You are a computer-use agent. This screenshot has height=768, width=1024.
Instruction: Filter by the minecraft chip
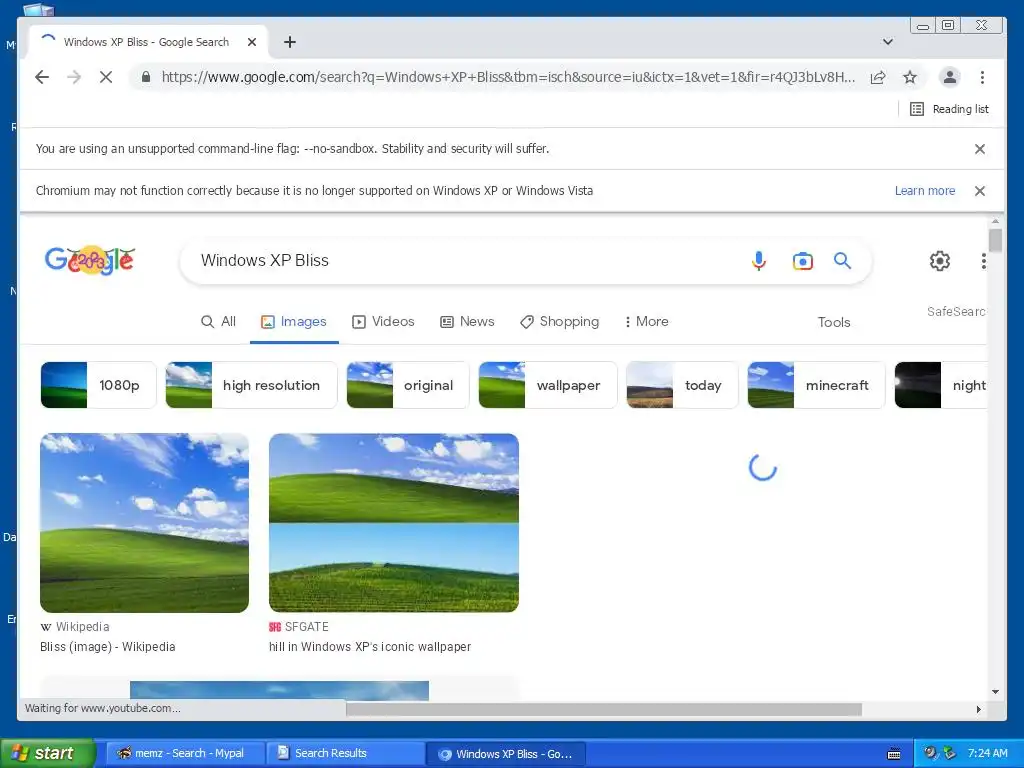click(x=816, y=385)
